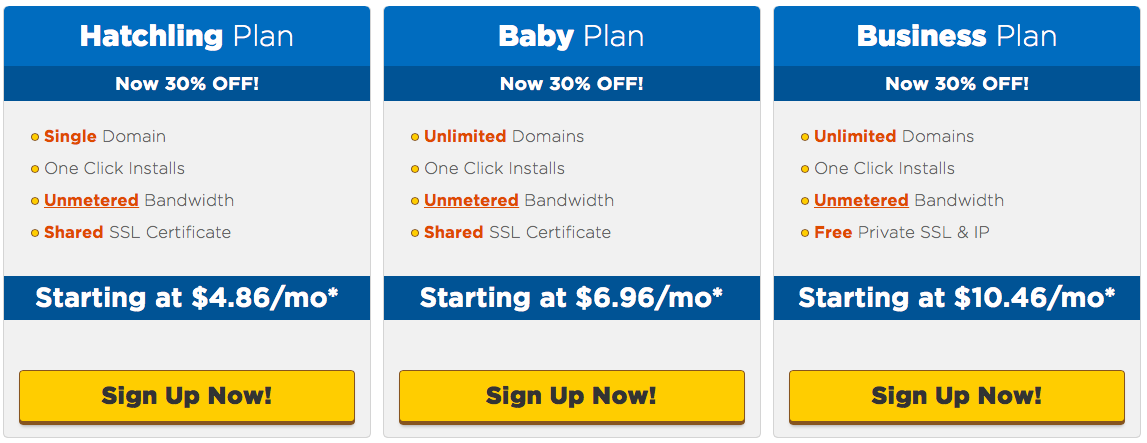1147x443 pixels.
Task: Click bullet beside Hatchling Shared SSL Certificate
Action: coord(35,233)
